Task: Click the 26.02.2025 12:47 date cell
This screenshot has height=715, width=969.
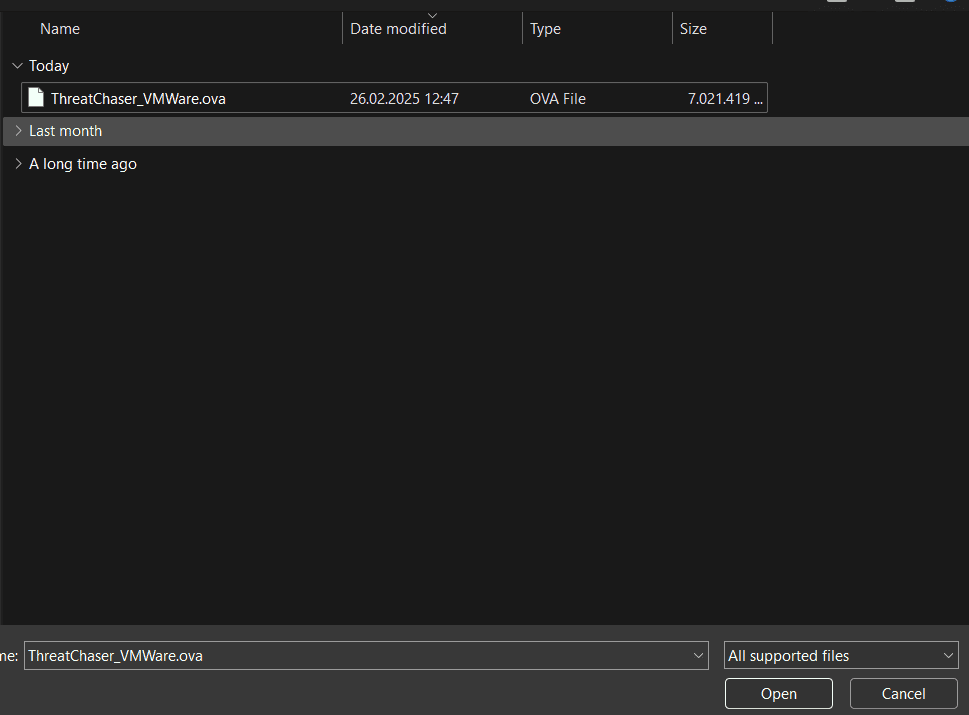Action: point(404,98)
